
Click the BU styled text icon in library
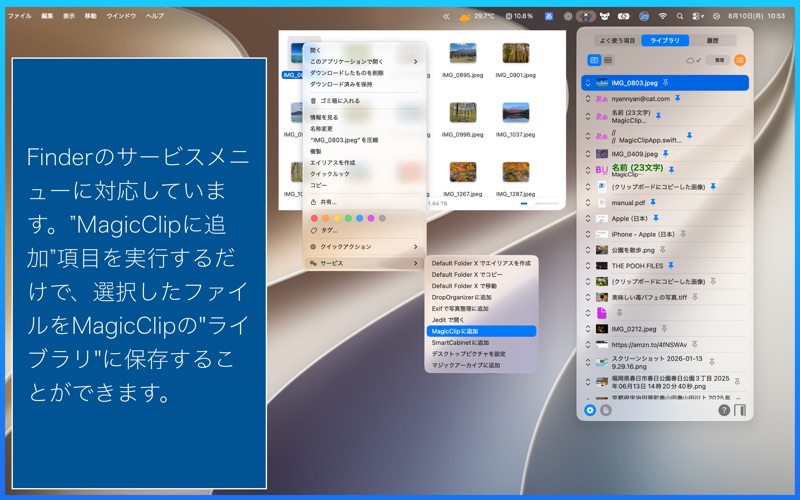coord(602,170)
